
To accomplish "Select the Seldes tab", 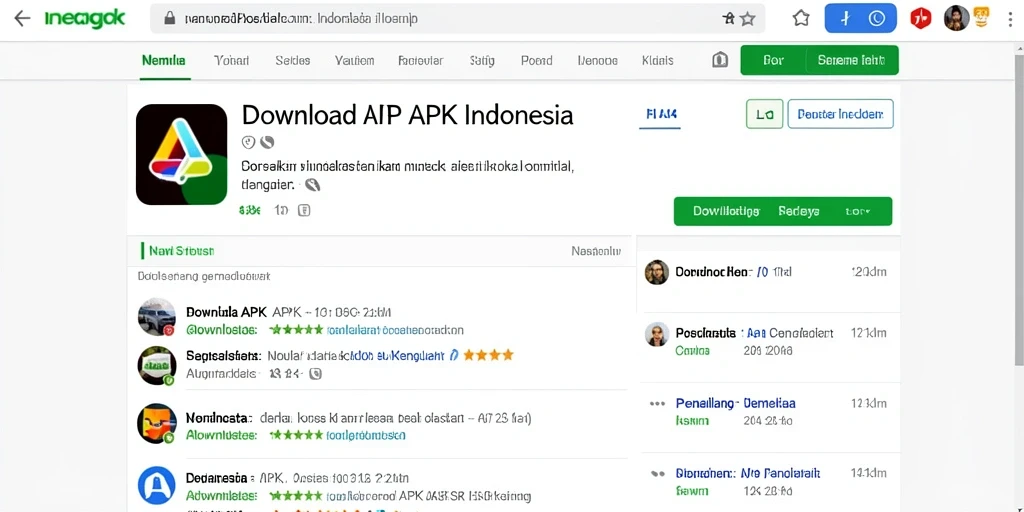I will [x=293, y=61].
